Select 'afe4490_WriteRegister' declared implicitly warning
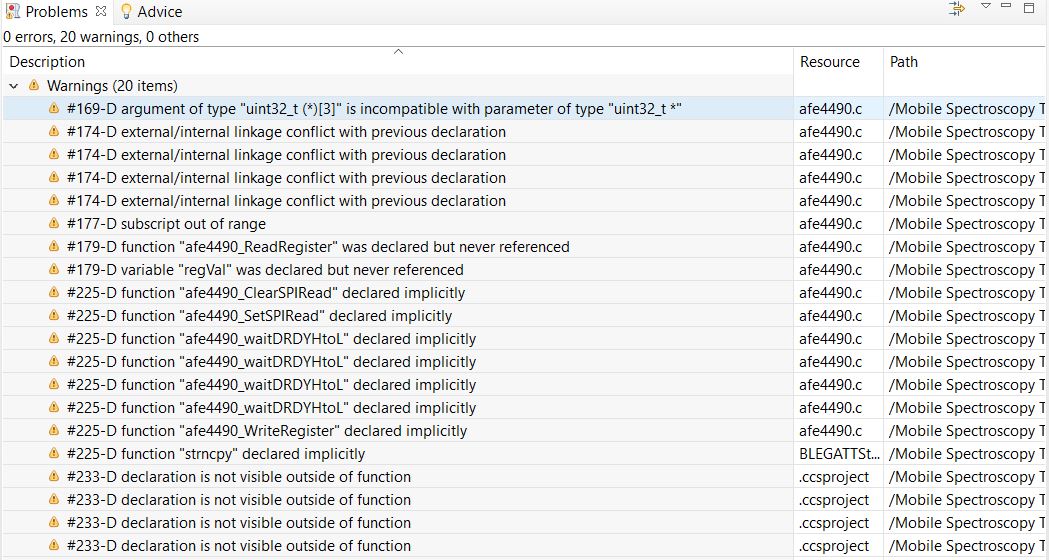1049x560 pixels. (266, 431)
